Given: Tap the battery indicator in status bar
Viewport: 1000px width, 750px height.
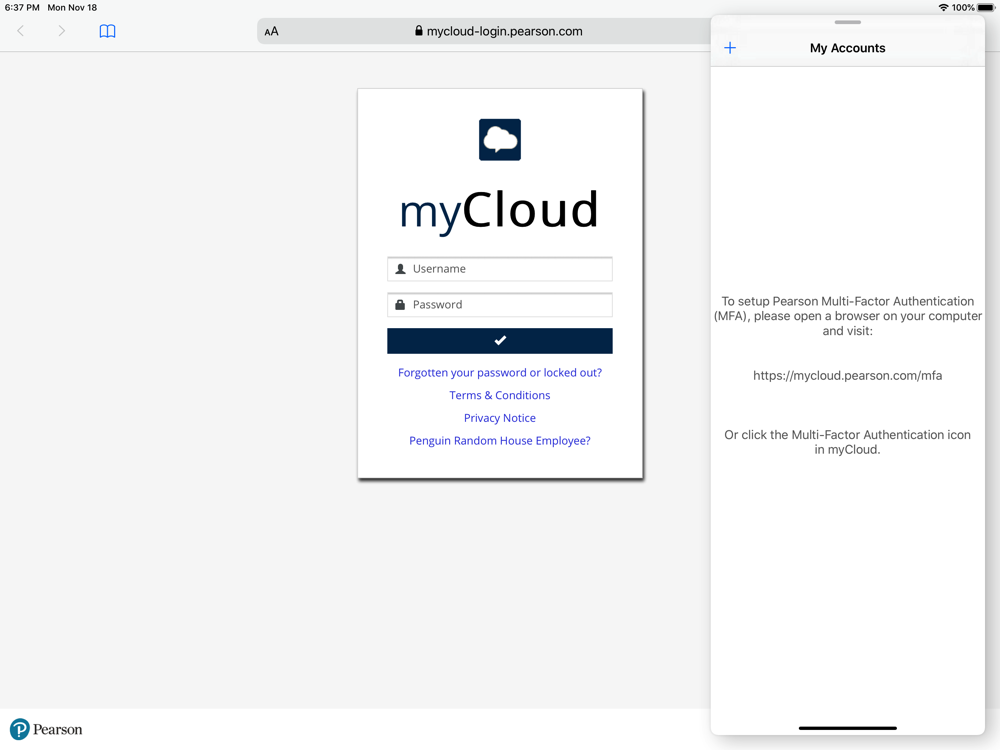Looking at the screenshot, I should 986,8.
